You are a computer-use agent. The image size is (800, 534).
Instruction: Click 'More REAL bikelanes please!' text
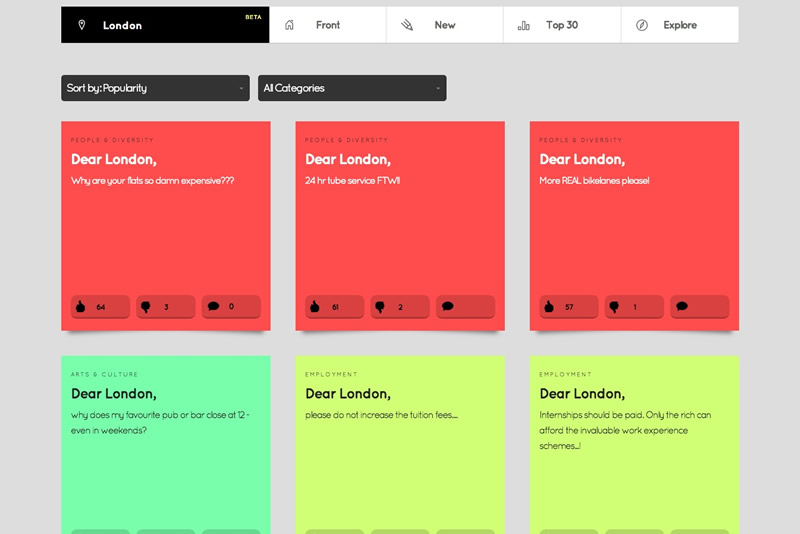click(594, 181)
